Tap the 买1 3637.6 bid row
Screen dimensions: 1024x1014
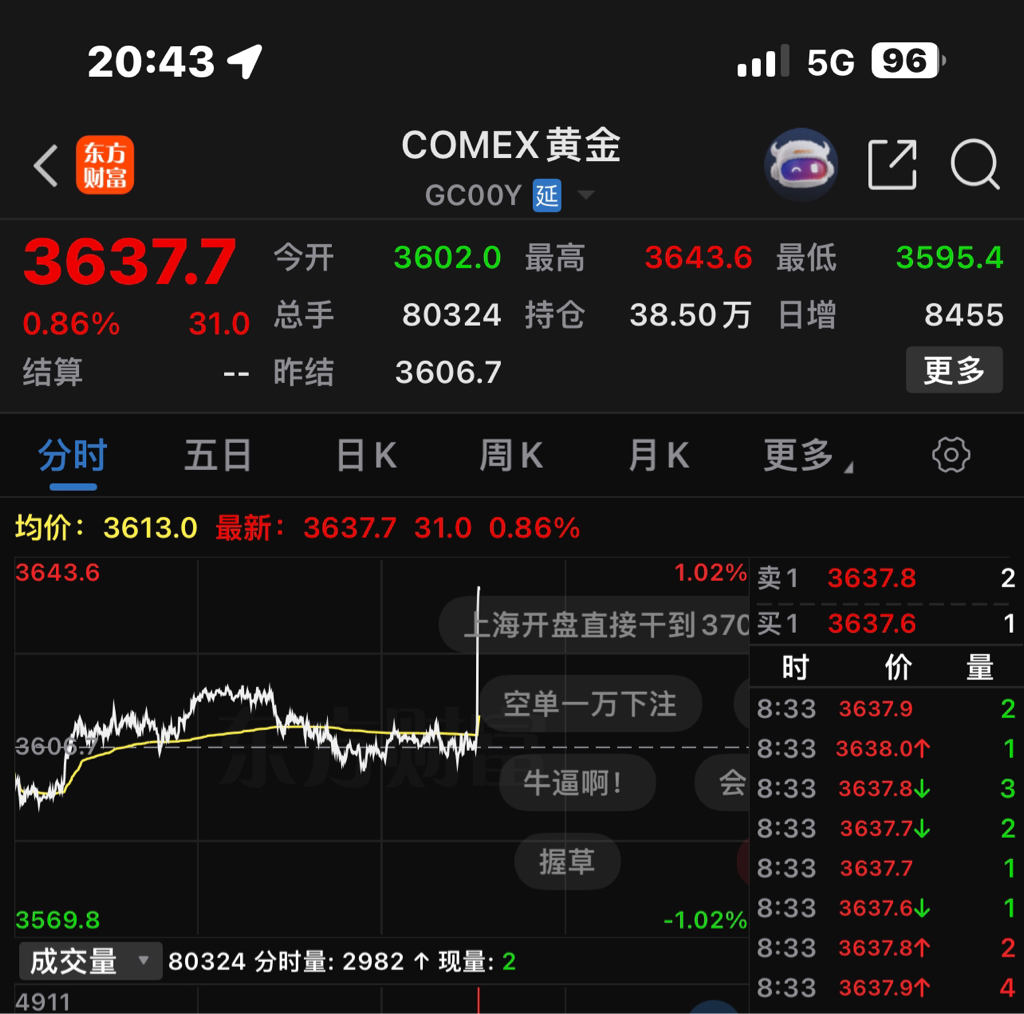tap(886, 624)
